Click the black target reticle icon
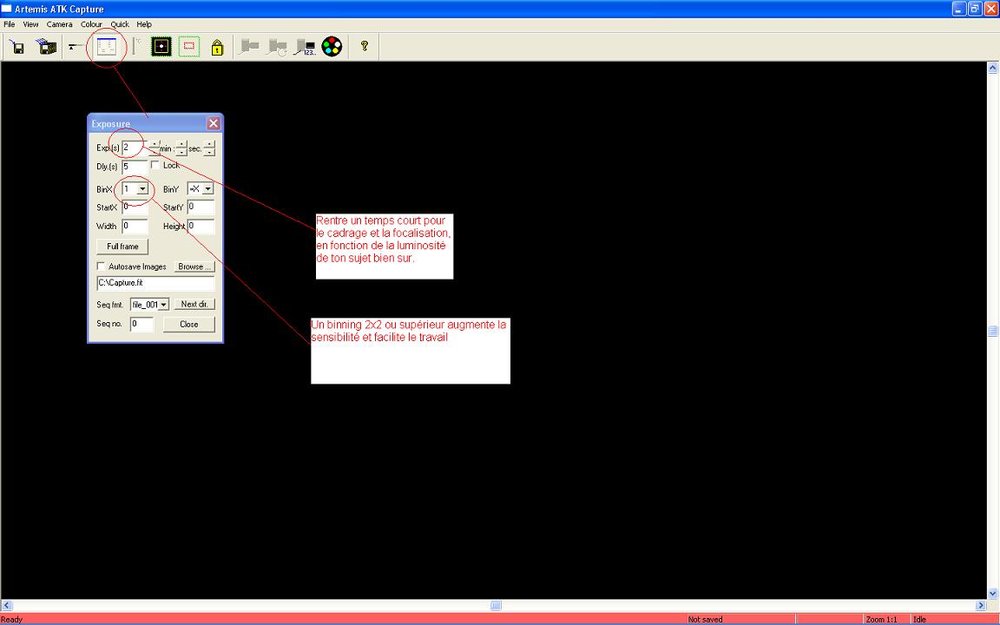This screenshot has height=625, width=1000. coord(161,47)
